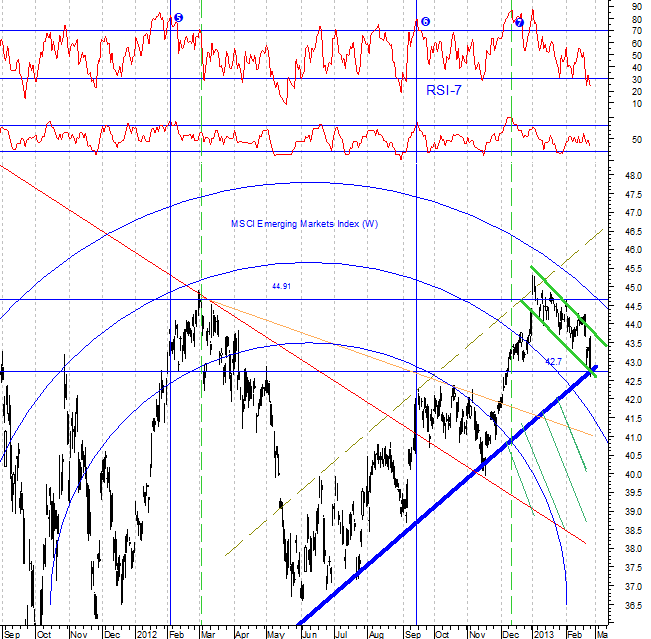Screen dimensions: 651x639
Task: Click the 44.5 price axis label
Action: pos(633,306)
